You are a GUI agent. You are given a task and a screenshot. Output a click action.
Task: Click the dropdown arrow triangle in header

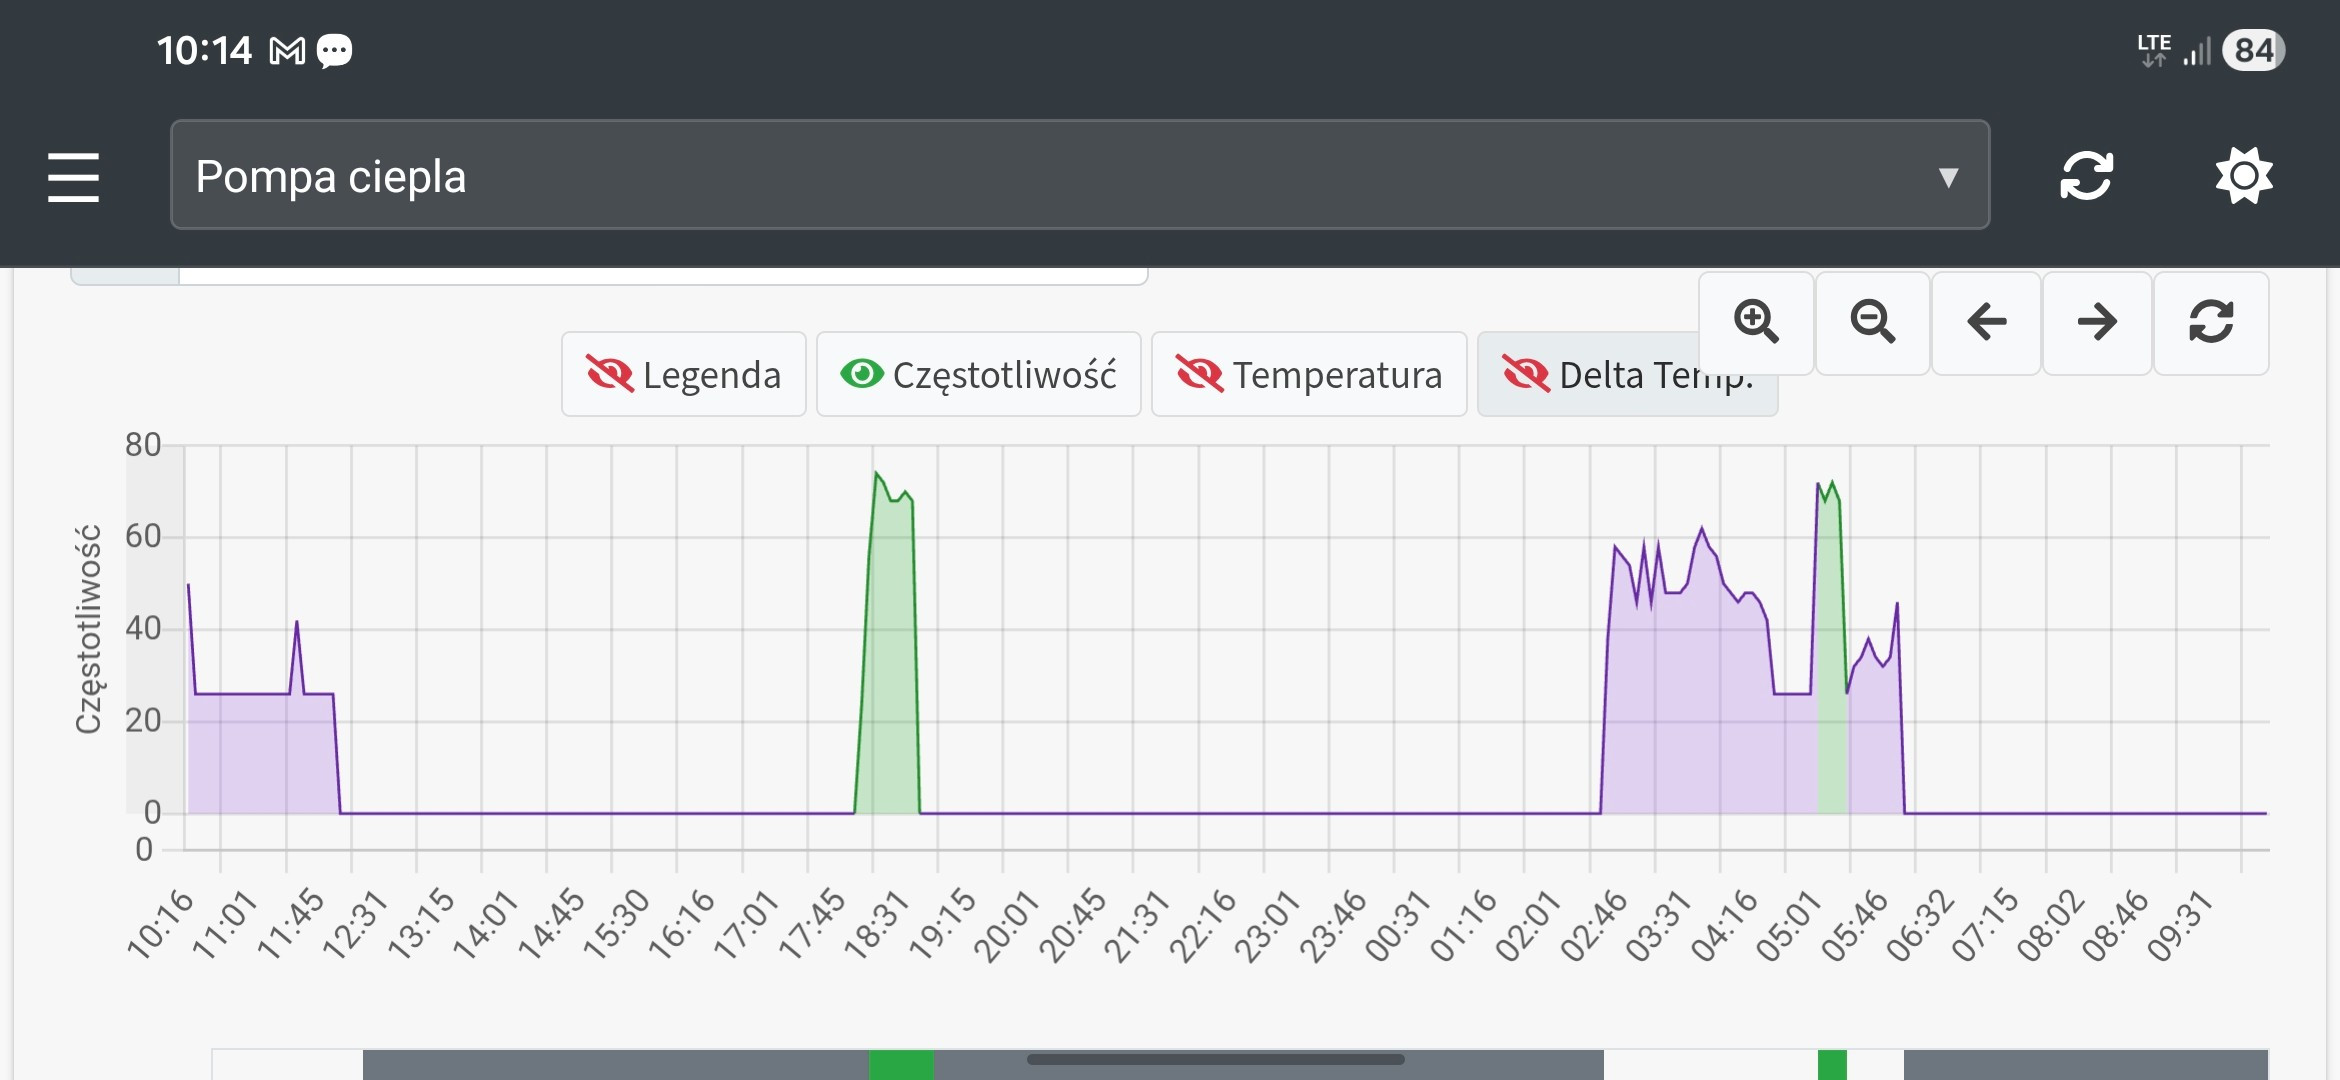[x=1947, y=178]
